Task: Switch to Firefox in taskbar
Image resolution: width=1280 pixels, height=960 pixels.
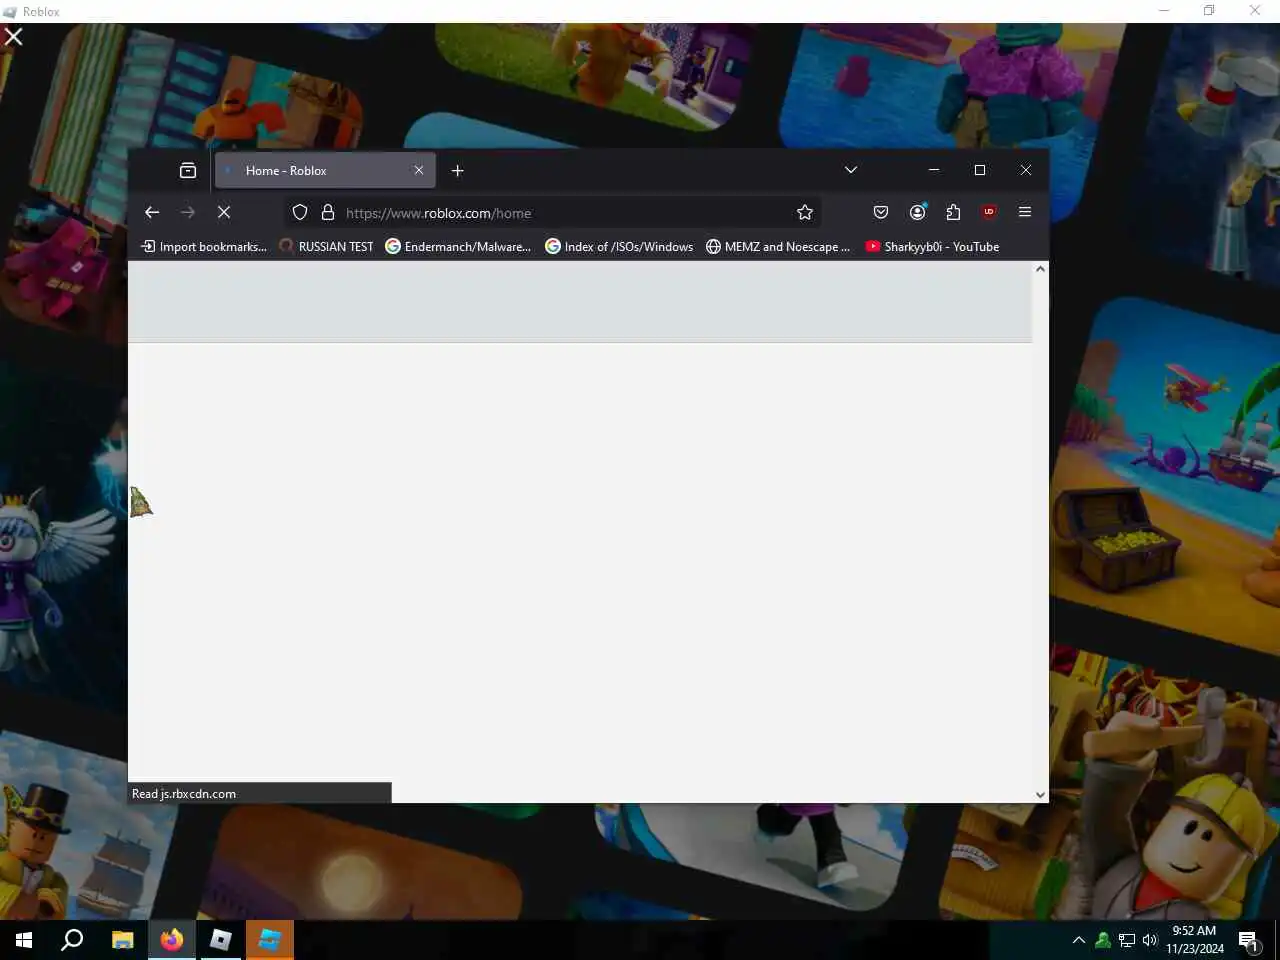Action: pyautogui.click(x=171, y=940)
